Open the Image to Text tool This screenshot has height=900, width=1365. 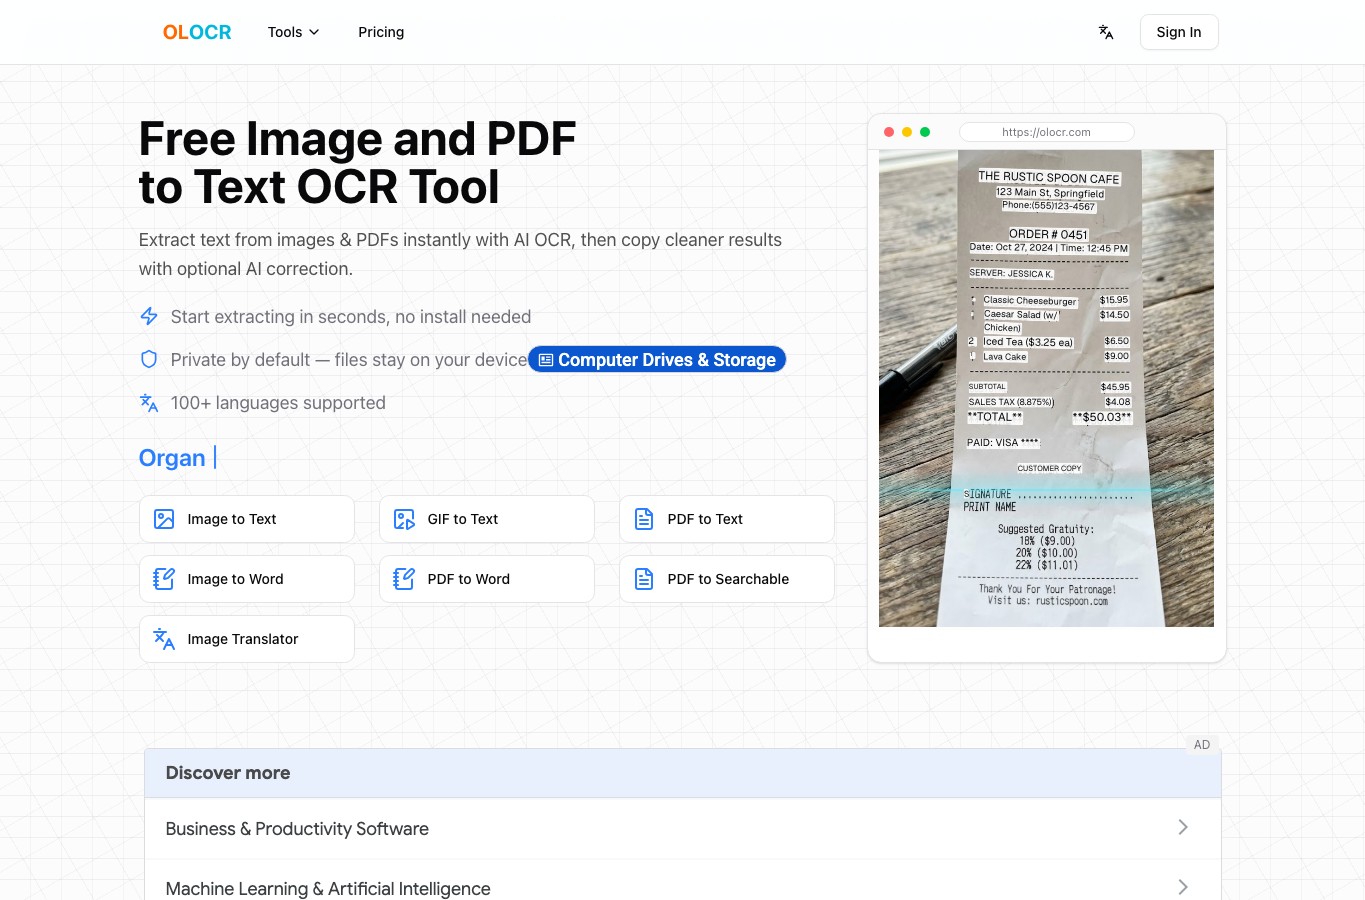coord(247,519)
